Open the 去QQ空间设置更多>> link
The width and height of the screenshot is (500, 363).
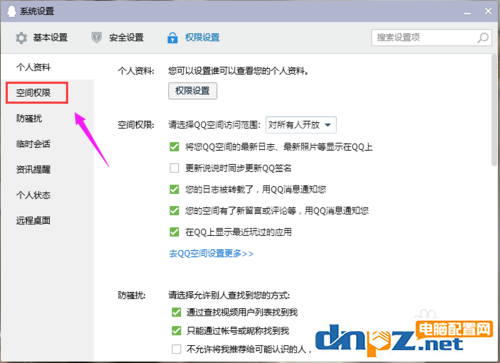211,254
